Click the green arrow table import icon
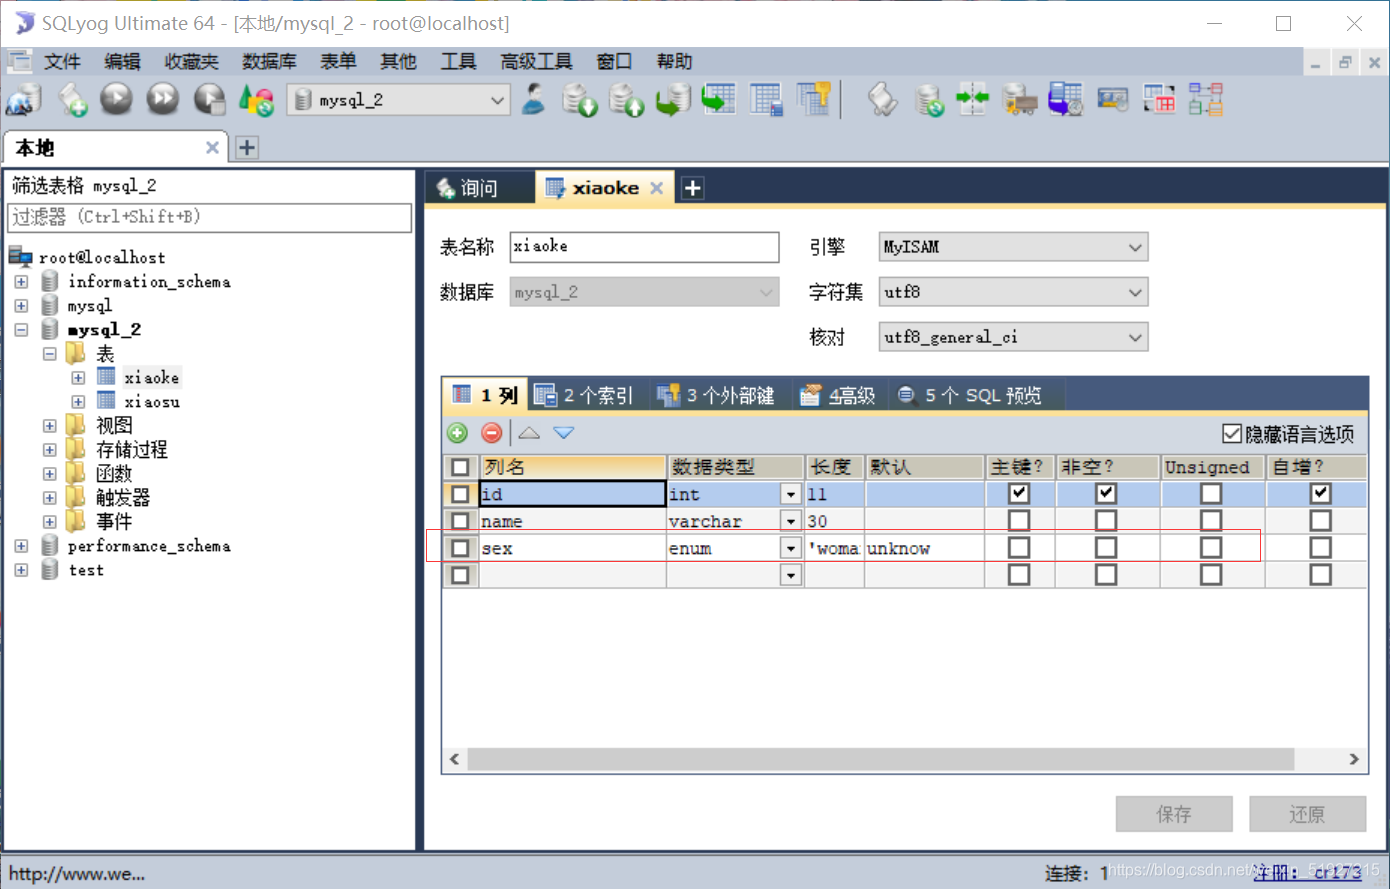The width and height of the screenshot is (1390, 889). pos(719,100)
